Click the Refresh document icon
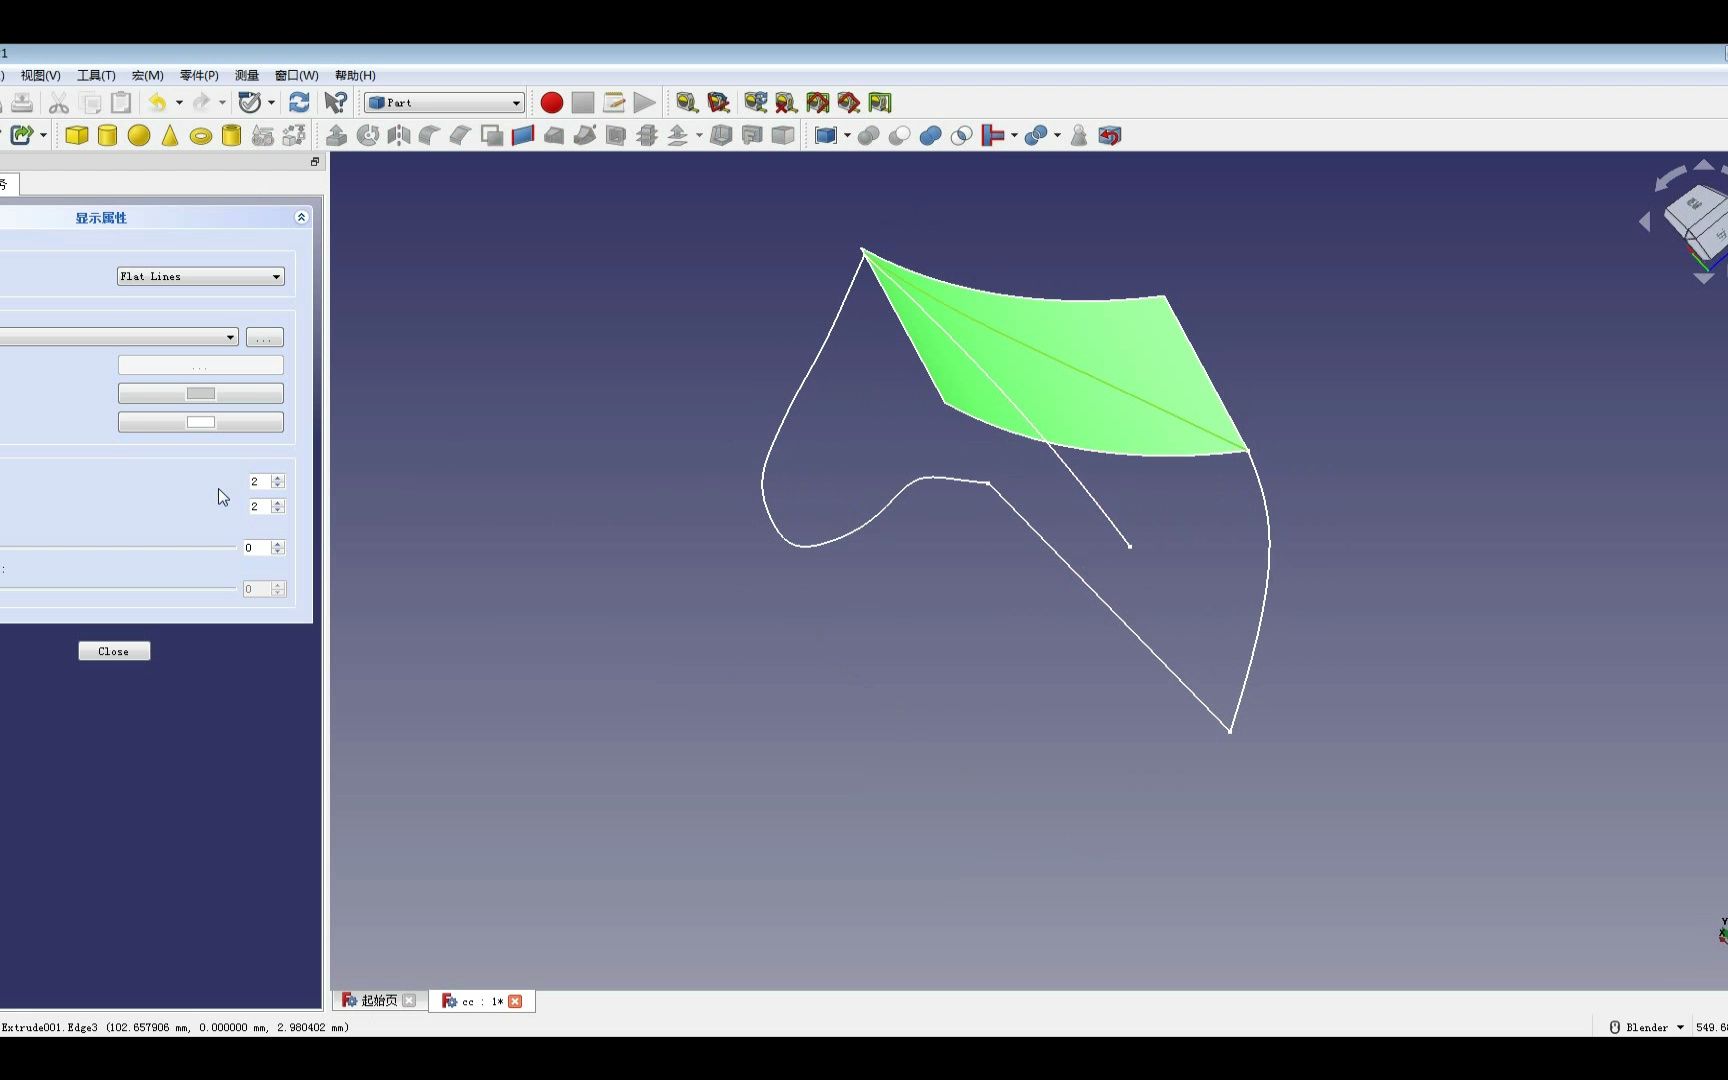Viewport: 1728px width, 1080px height. tap(299, 102)
